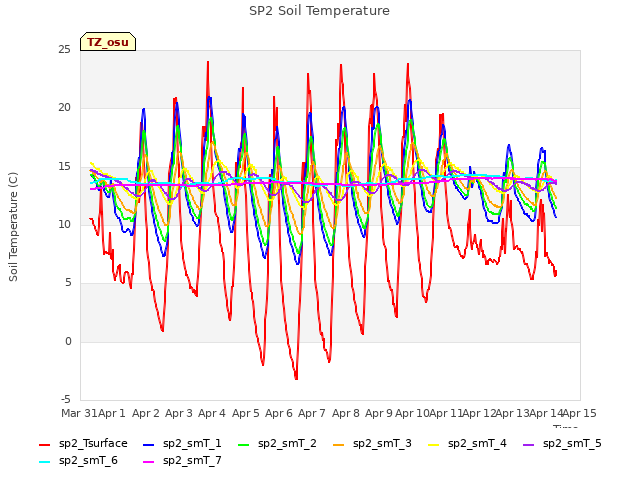Screen dimensions: 640x480
Task: Click the Apr 6 x-axis tick label
Action: 279,413
